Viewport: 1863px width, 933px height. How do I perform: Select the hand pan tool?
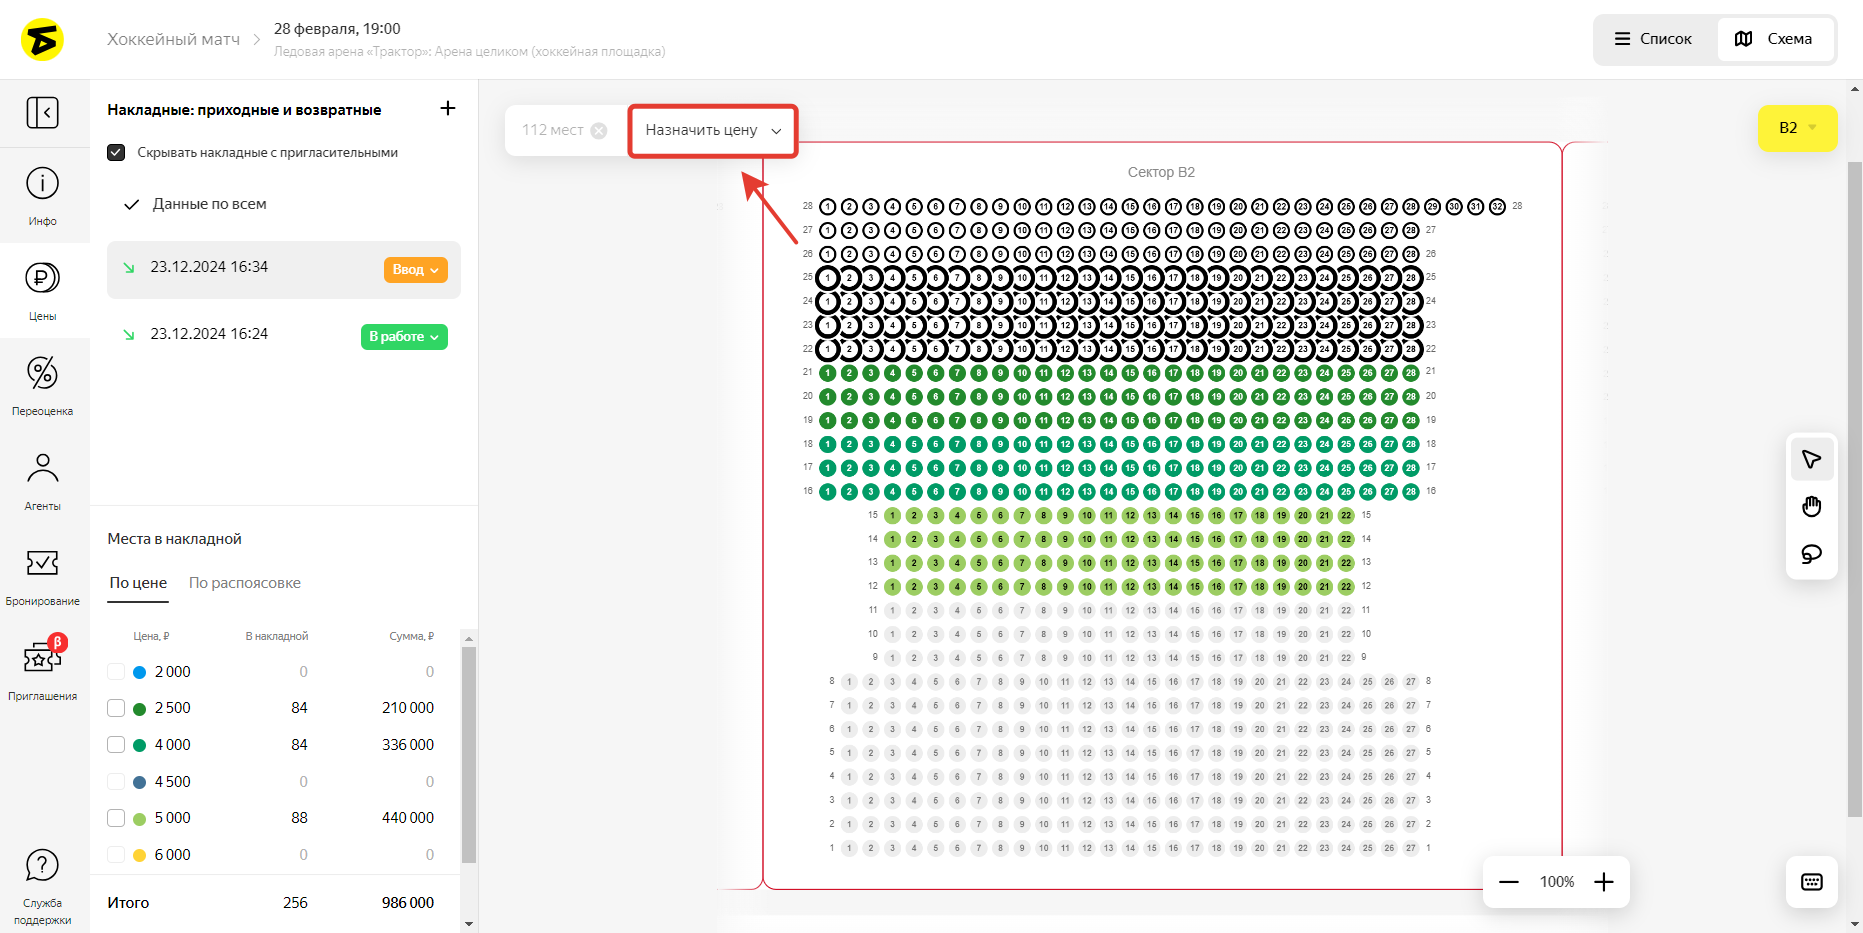pyautogui.click(x=1811, y=507)
